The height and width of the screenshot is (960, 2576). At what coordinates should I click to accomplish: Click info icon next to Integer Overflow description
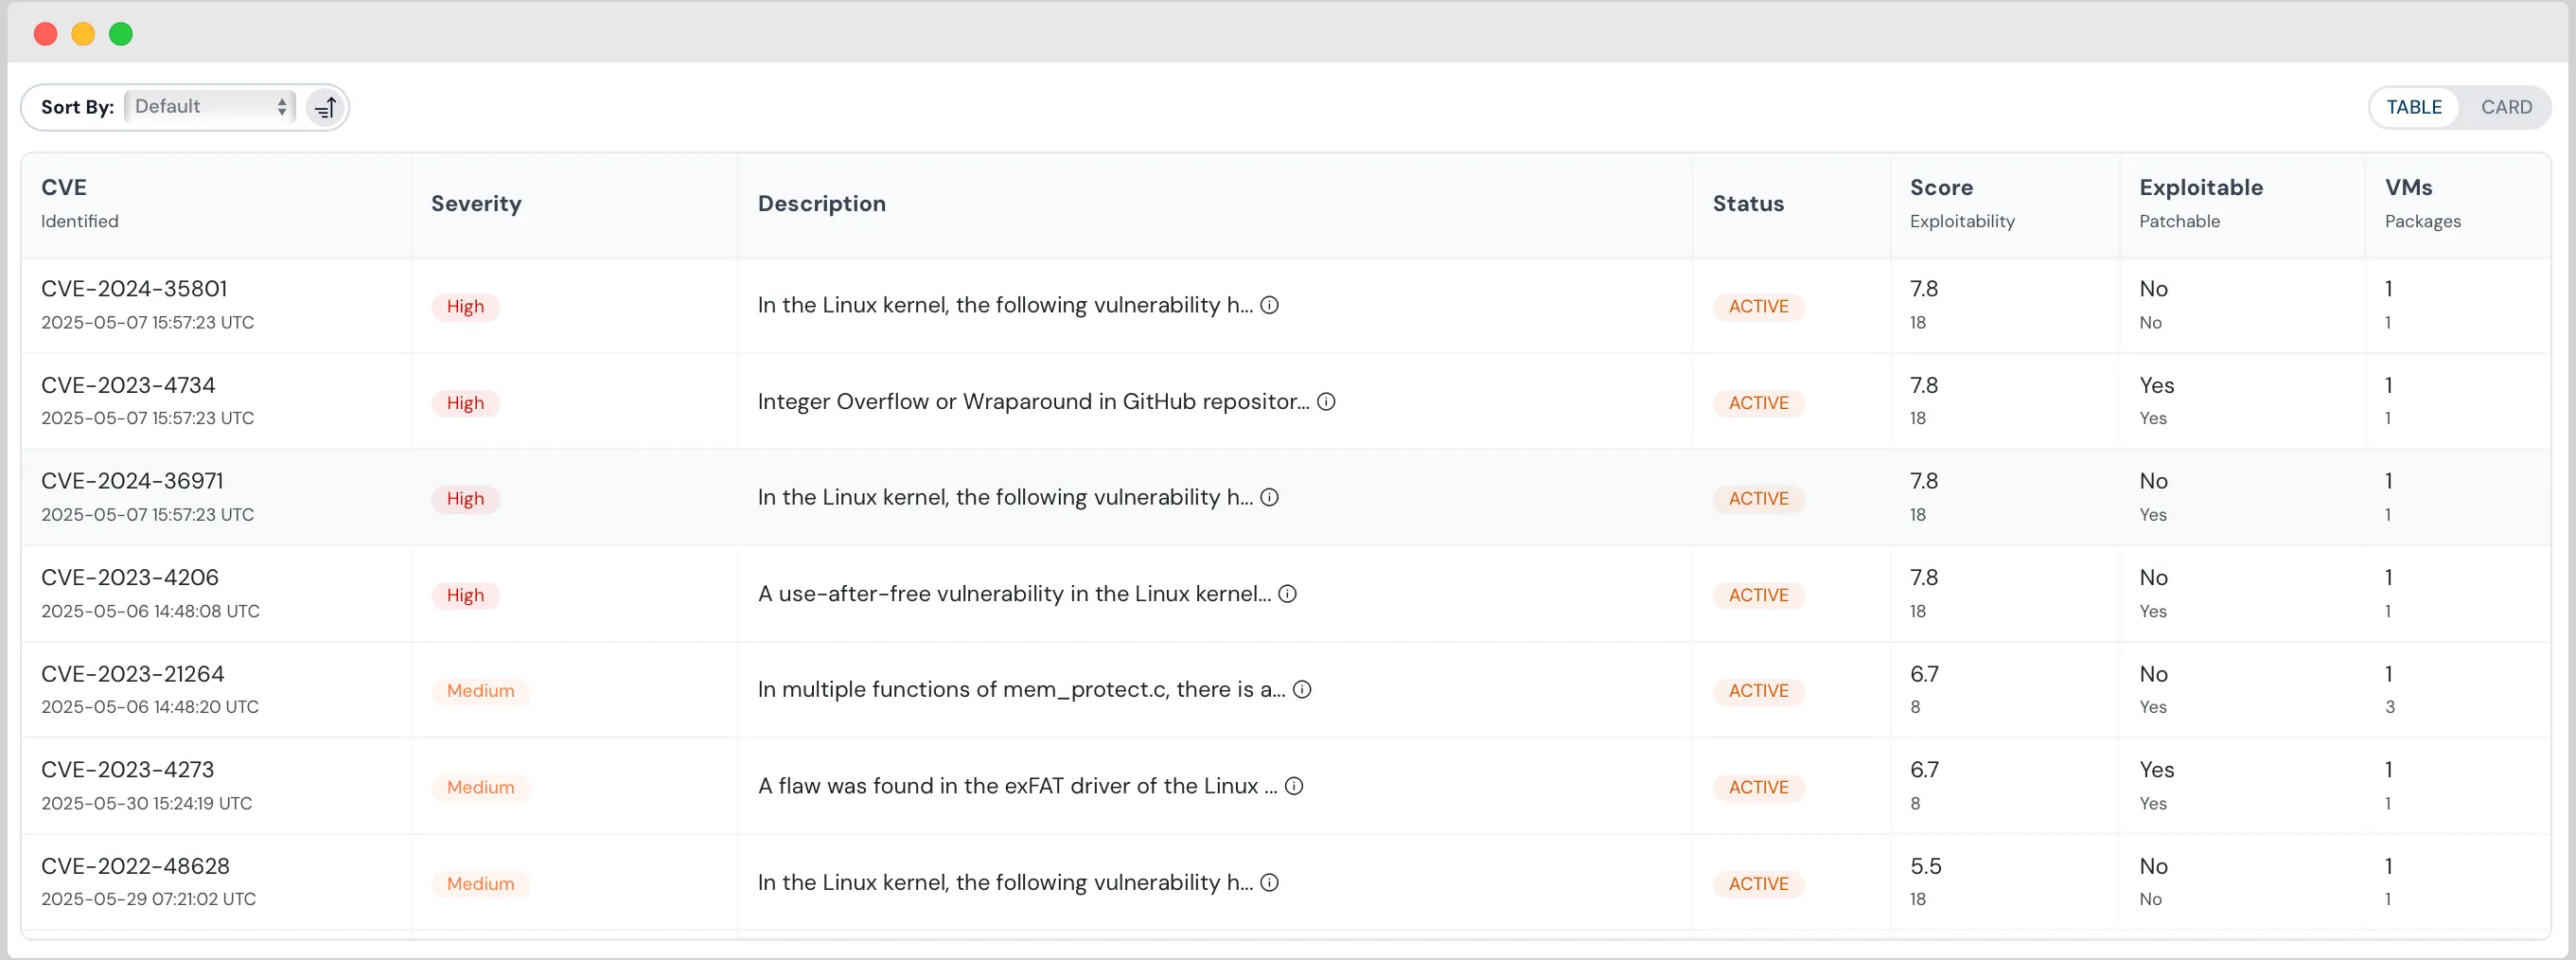1326,401
